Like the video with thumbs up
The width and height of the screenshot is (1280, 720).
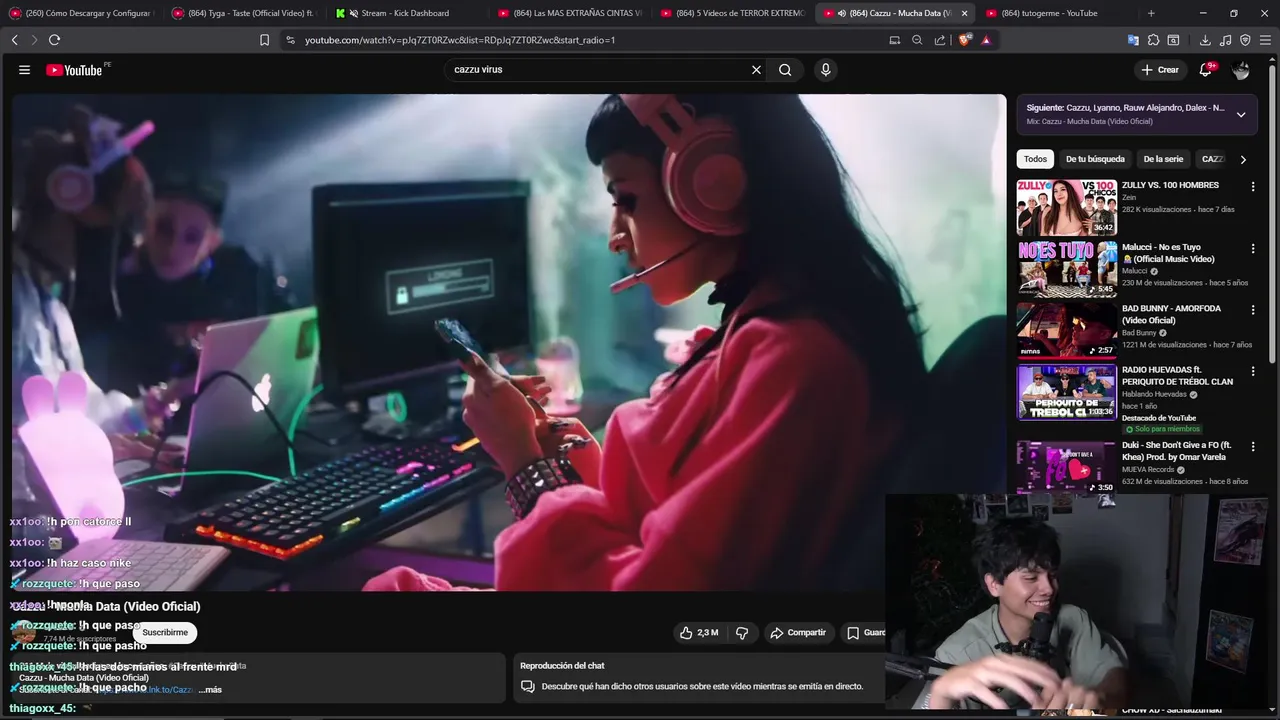(698, 633)
